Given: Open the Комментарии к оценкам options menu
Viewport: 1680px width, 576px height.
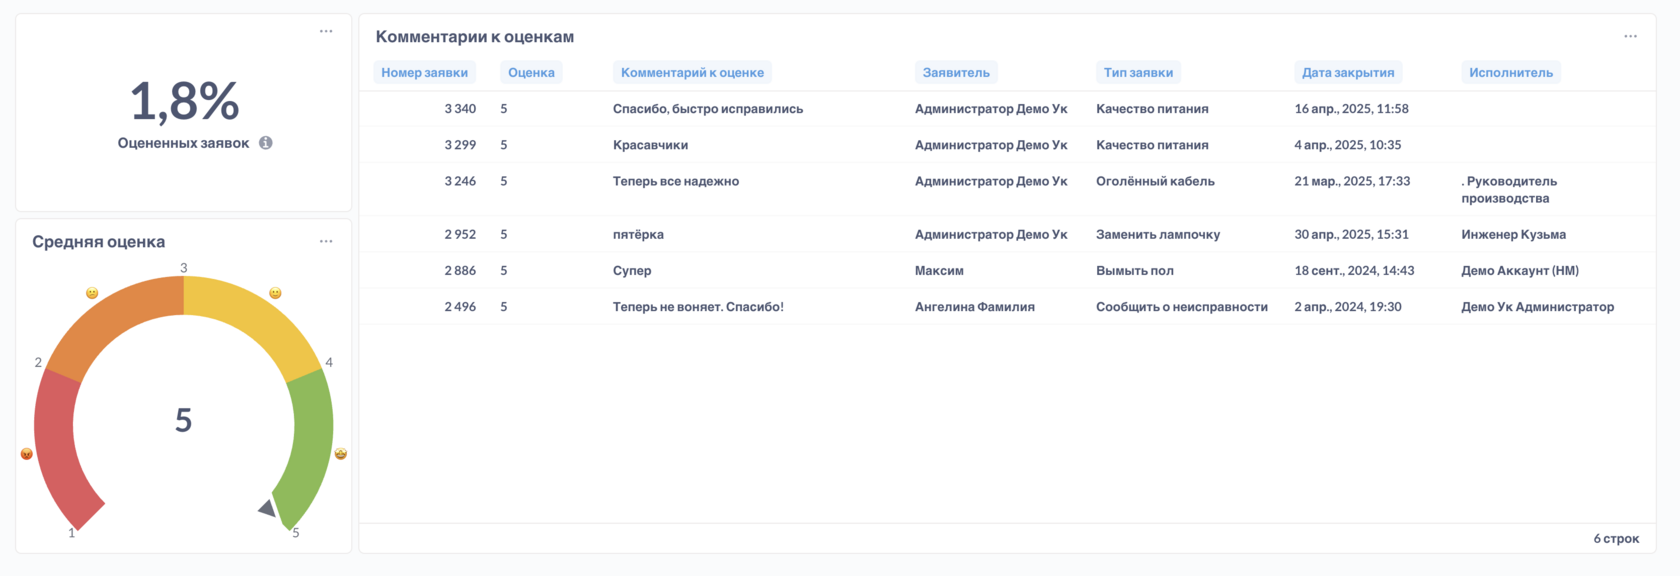Looking at the screenshot, I should [x=1630, y=36].
